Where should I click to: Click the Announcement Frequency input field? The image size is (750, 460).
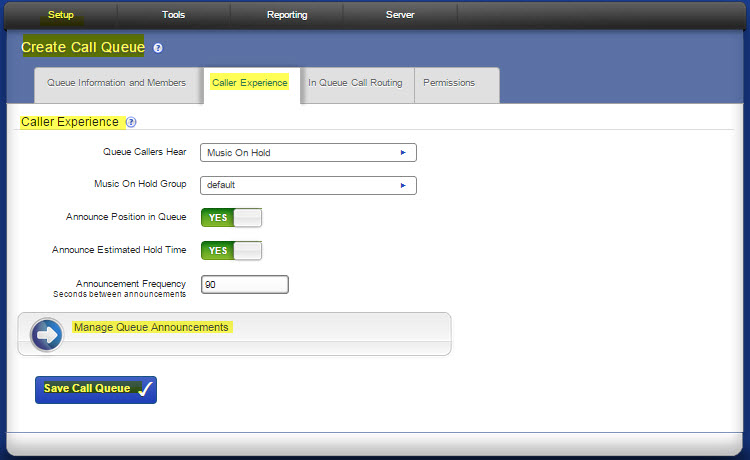tap(245, 285)
